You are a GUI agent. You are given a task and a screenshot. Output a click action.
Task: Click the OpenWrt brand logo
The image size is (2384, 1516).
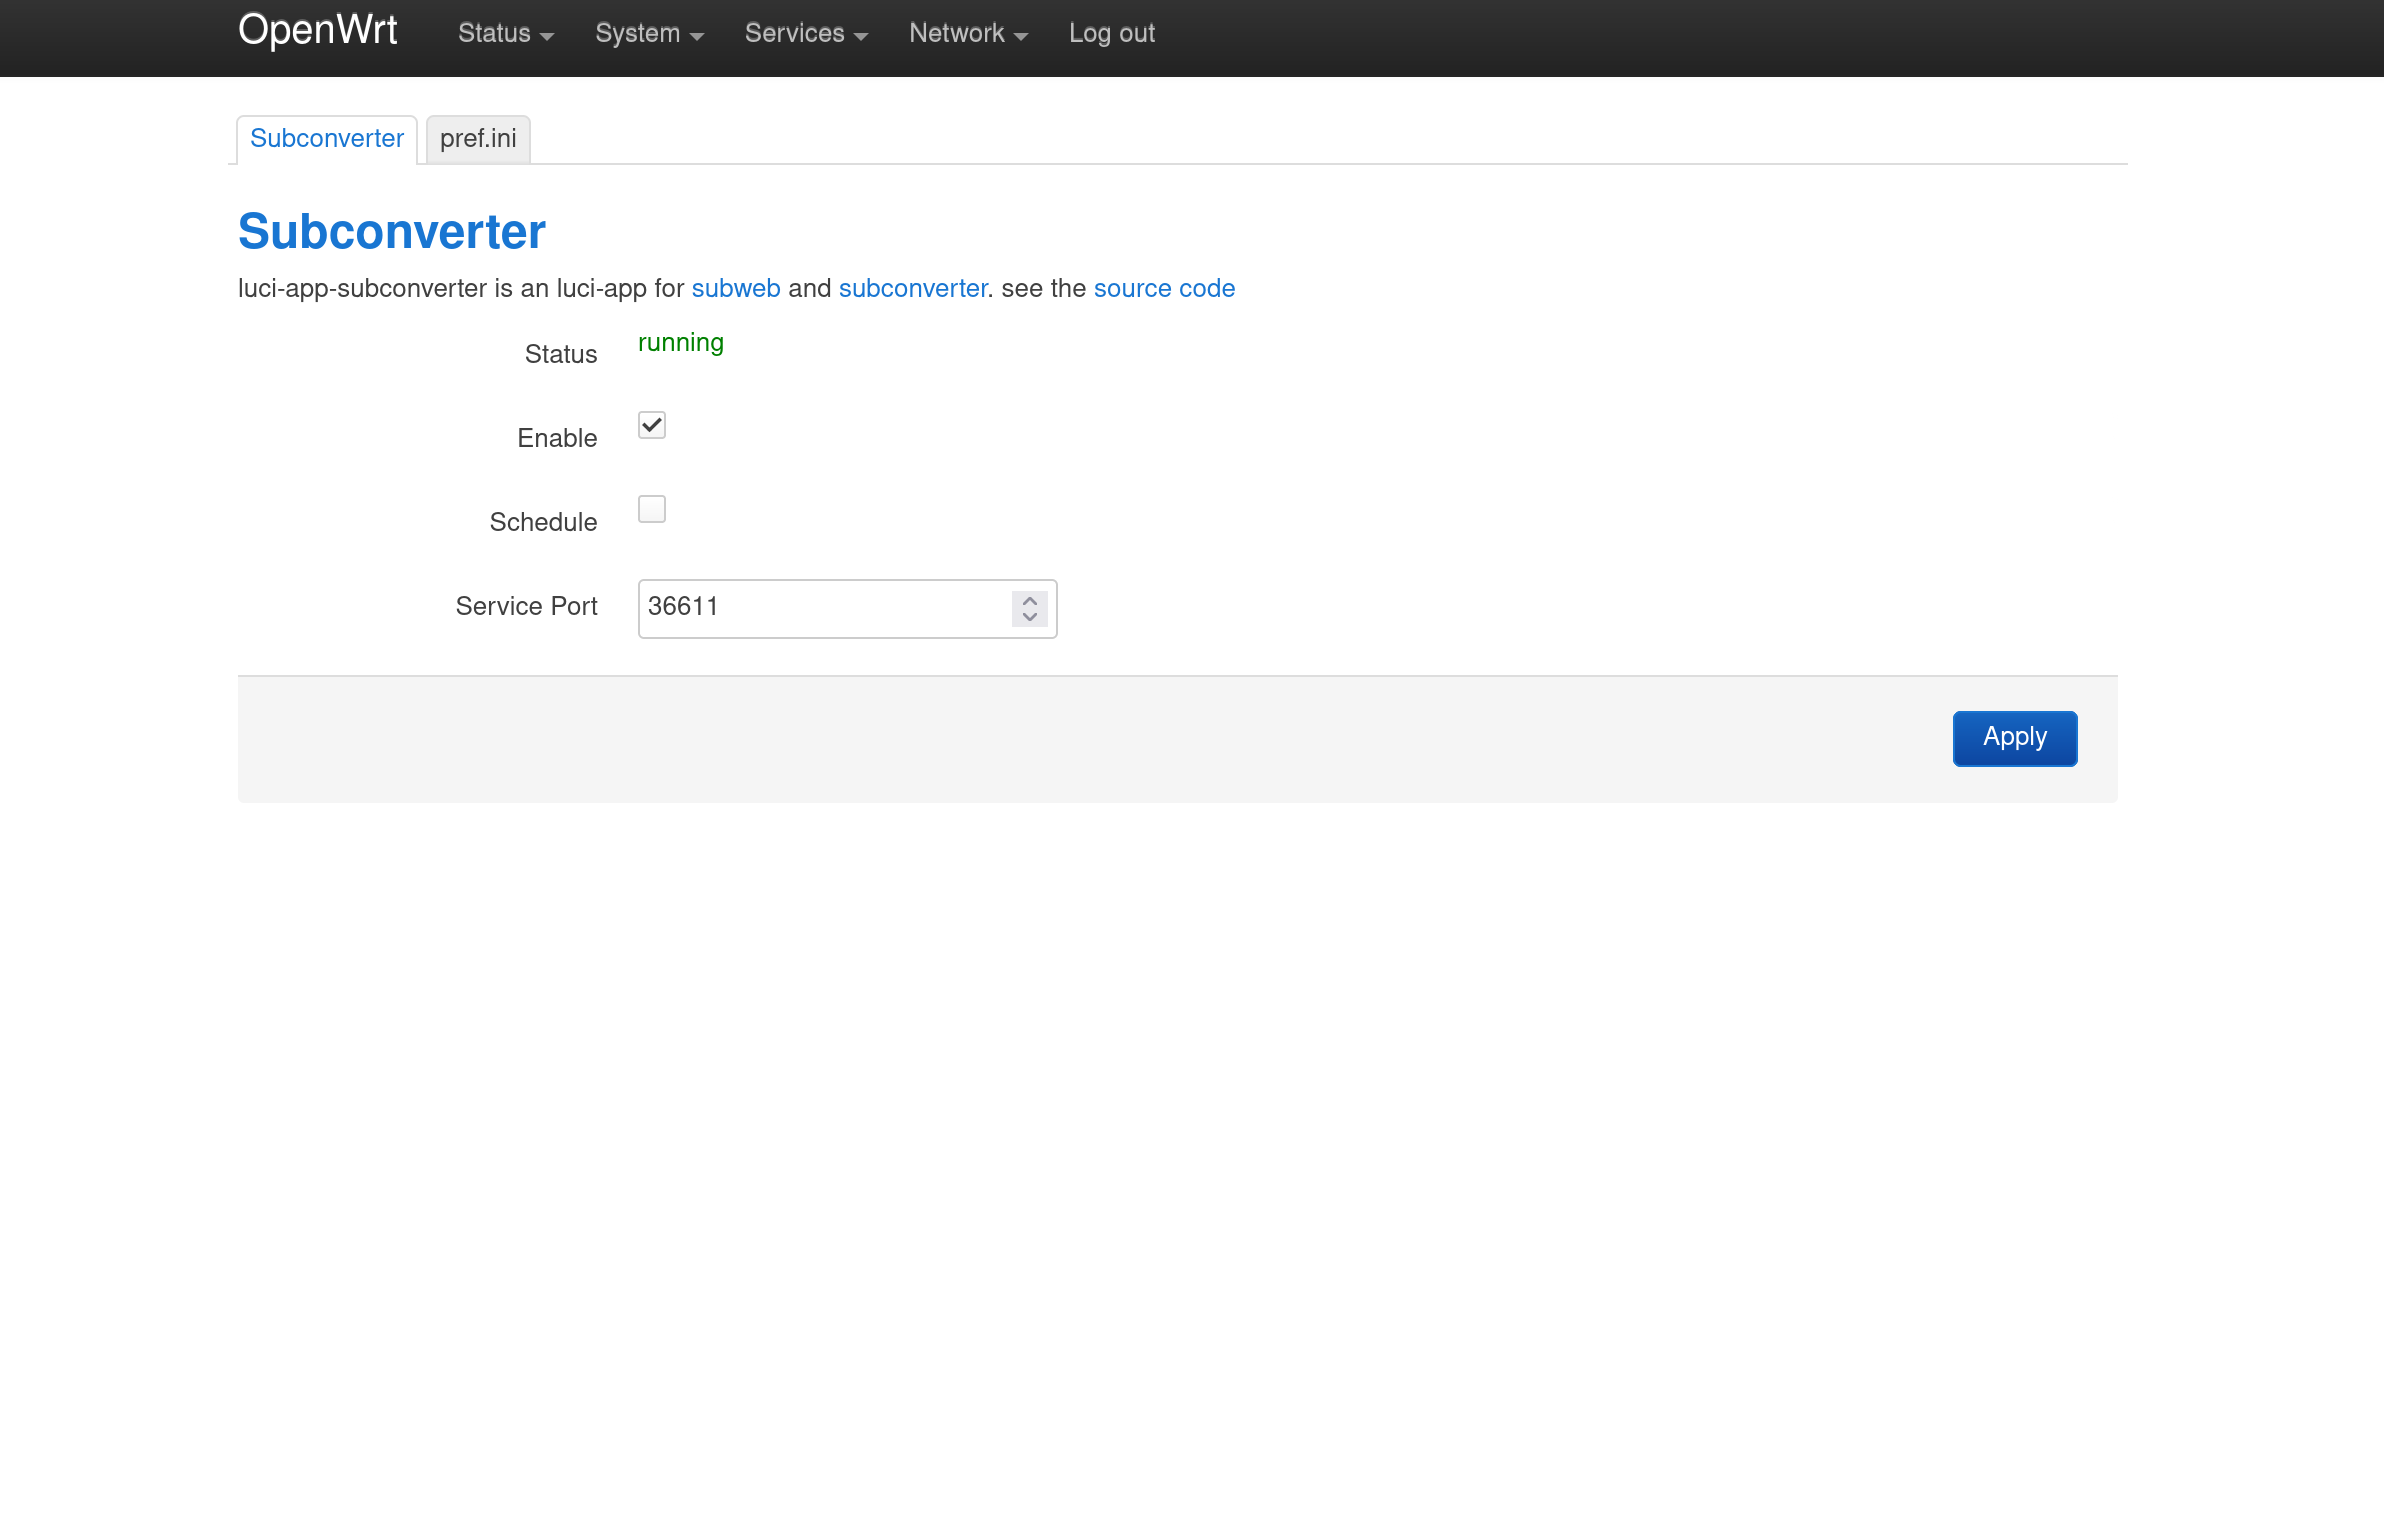(x=317, y=31)
